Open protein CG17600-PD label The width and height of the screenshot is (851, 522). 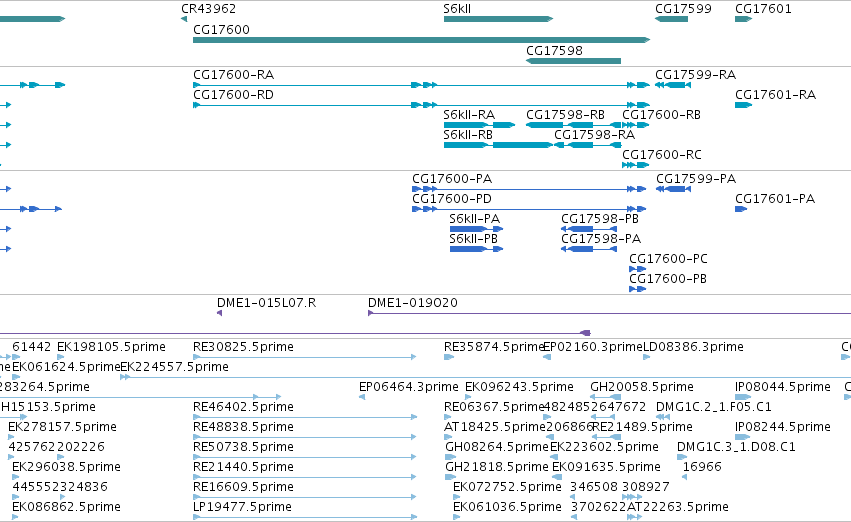click(x=452, y=199)
